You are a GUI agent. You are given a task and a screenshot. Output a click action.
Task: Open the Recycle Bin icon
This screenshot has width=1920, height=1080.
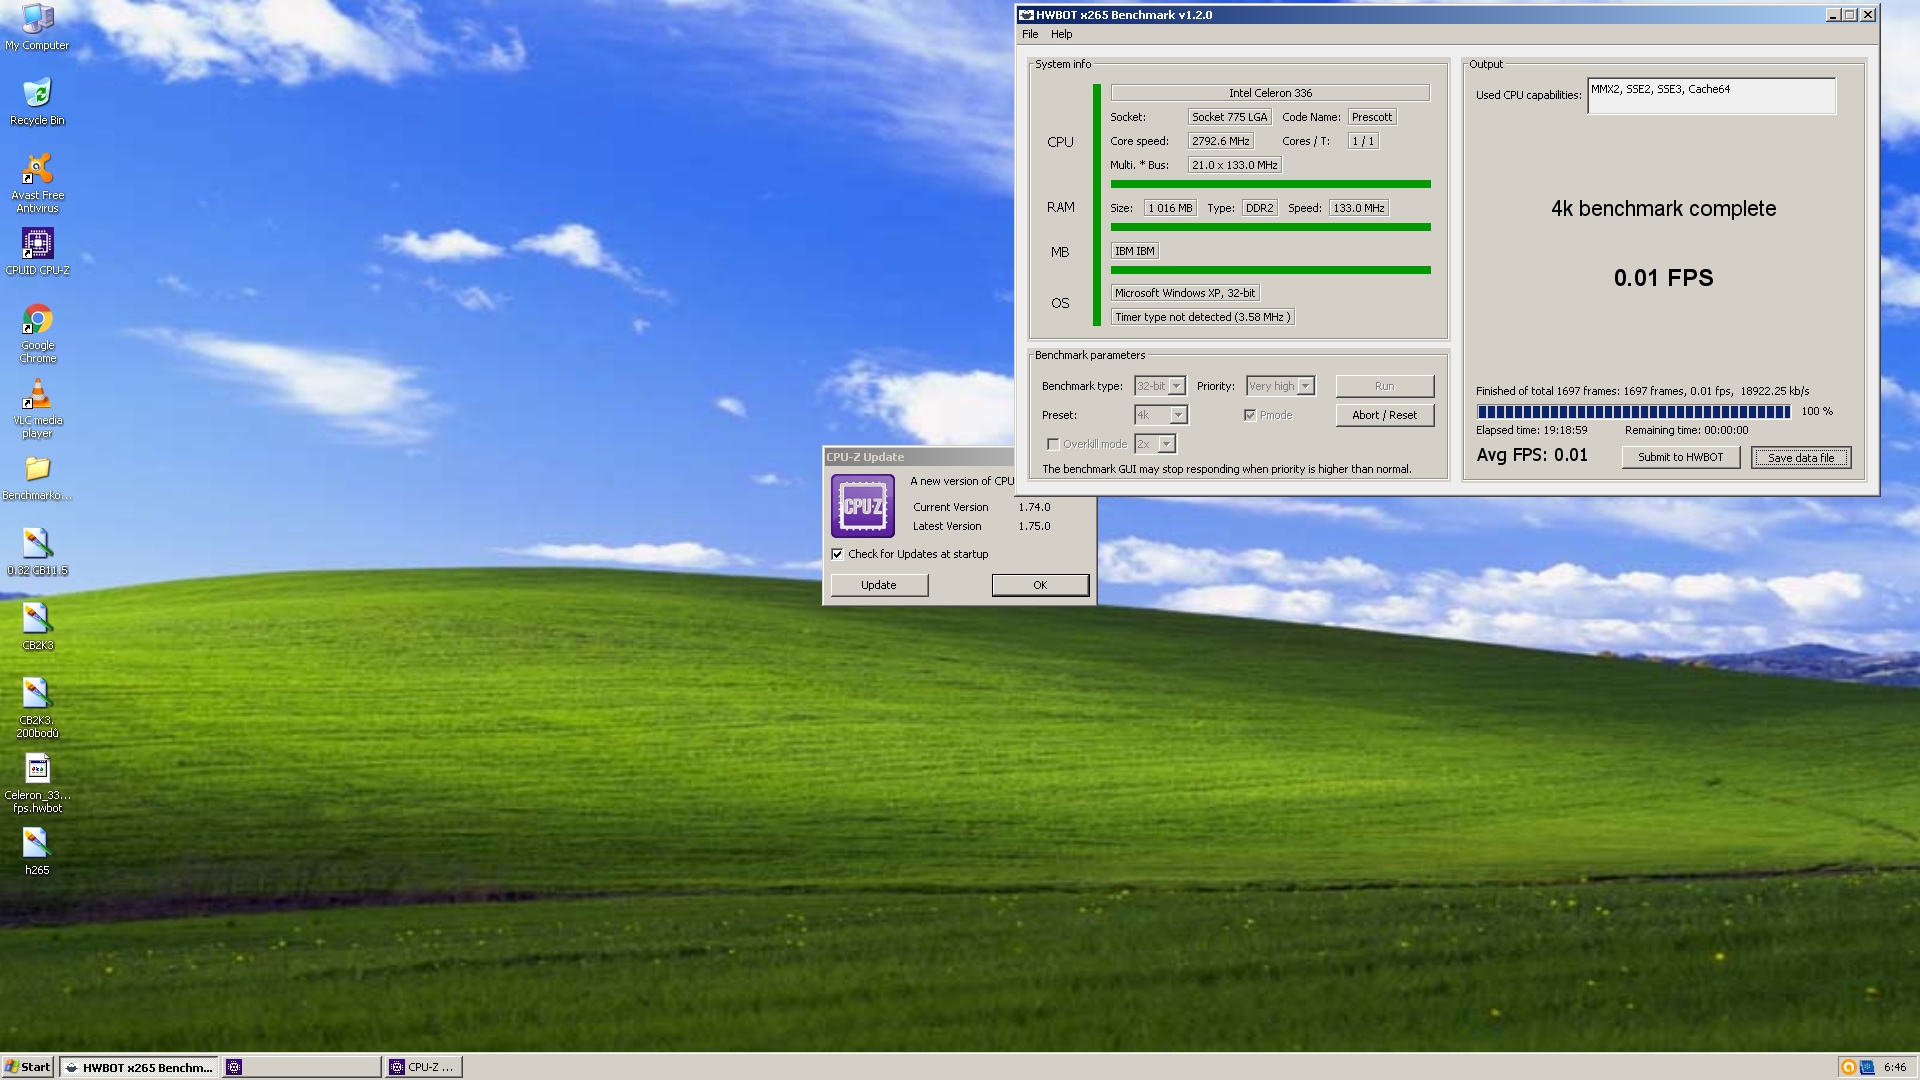(37, 102)
